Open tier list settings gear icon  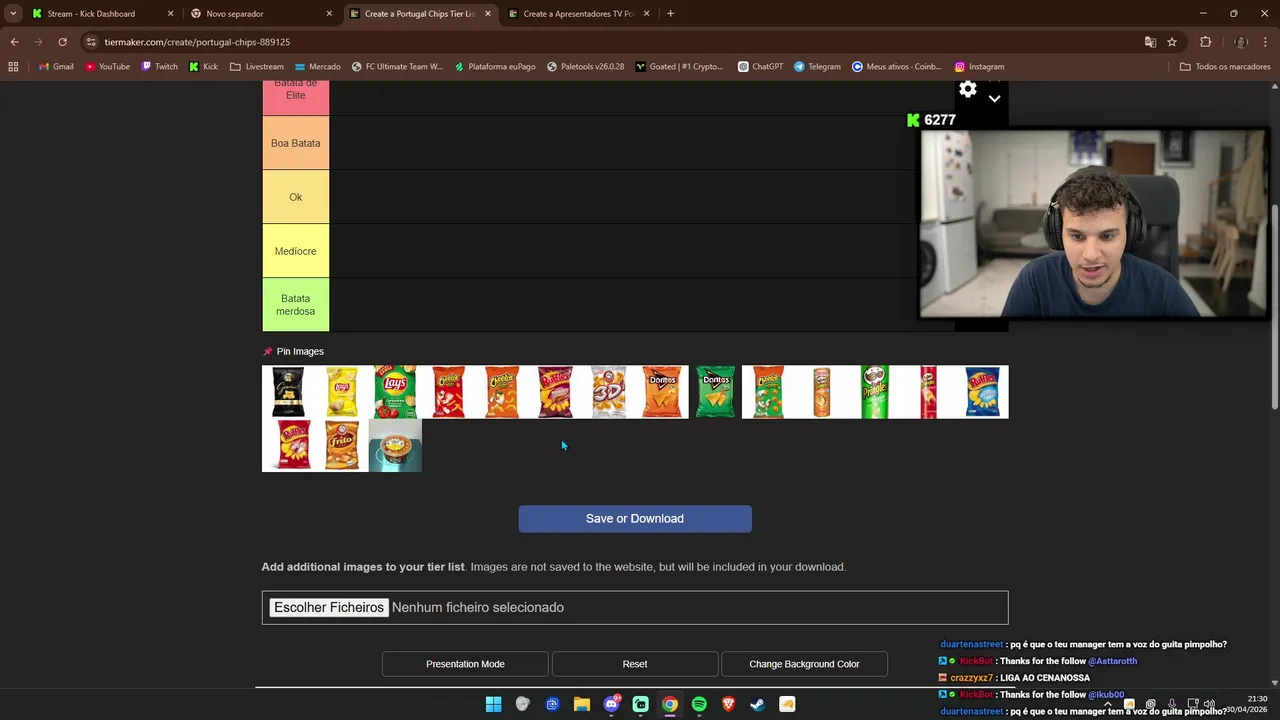(x=968, y=90)
